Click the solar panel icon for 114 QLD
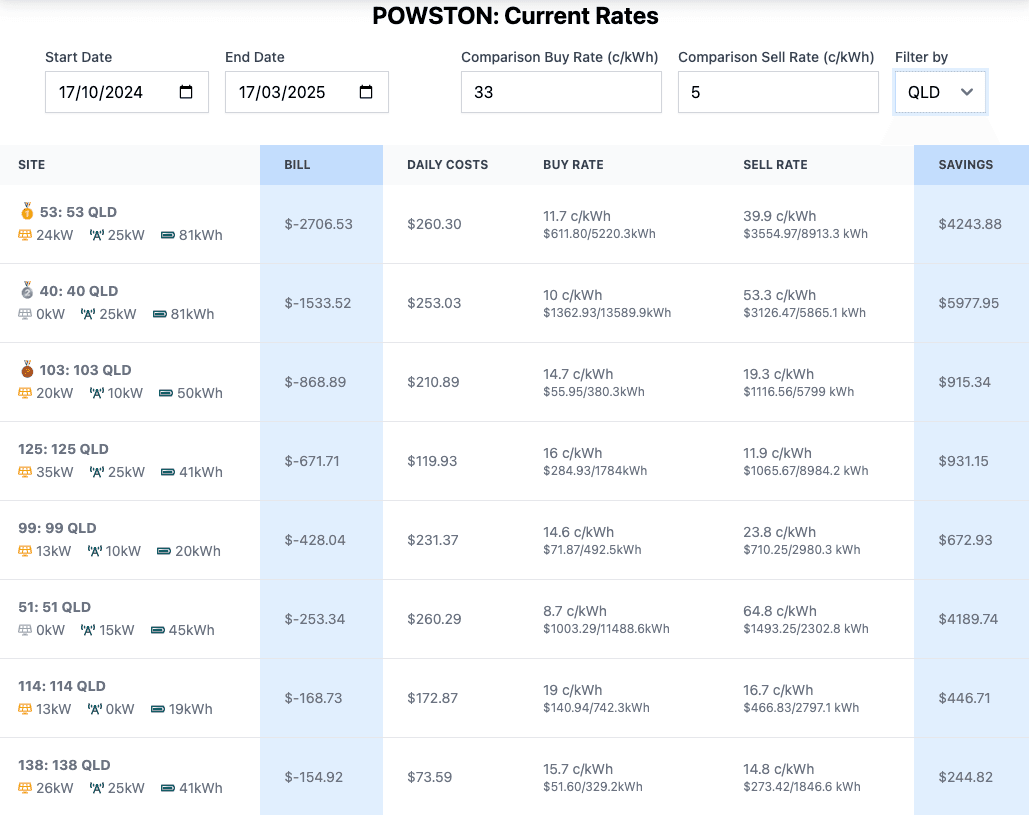 [25, 709]
